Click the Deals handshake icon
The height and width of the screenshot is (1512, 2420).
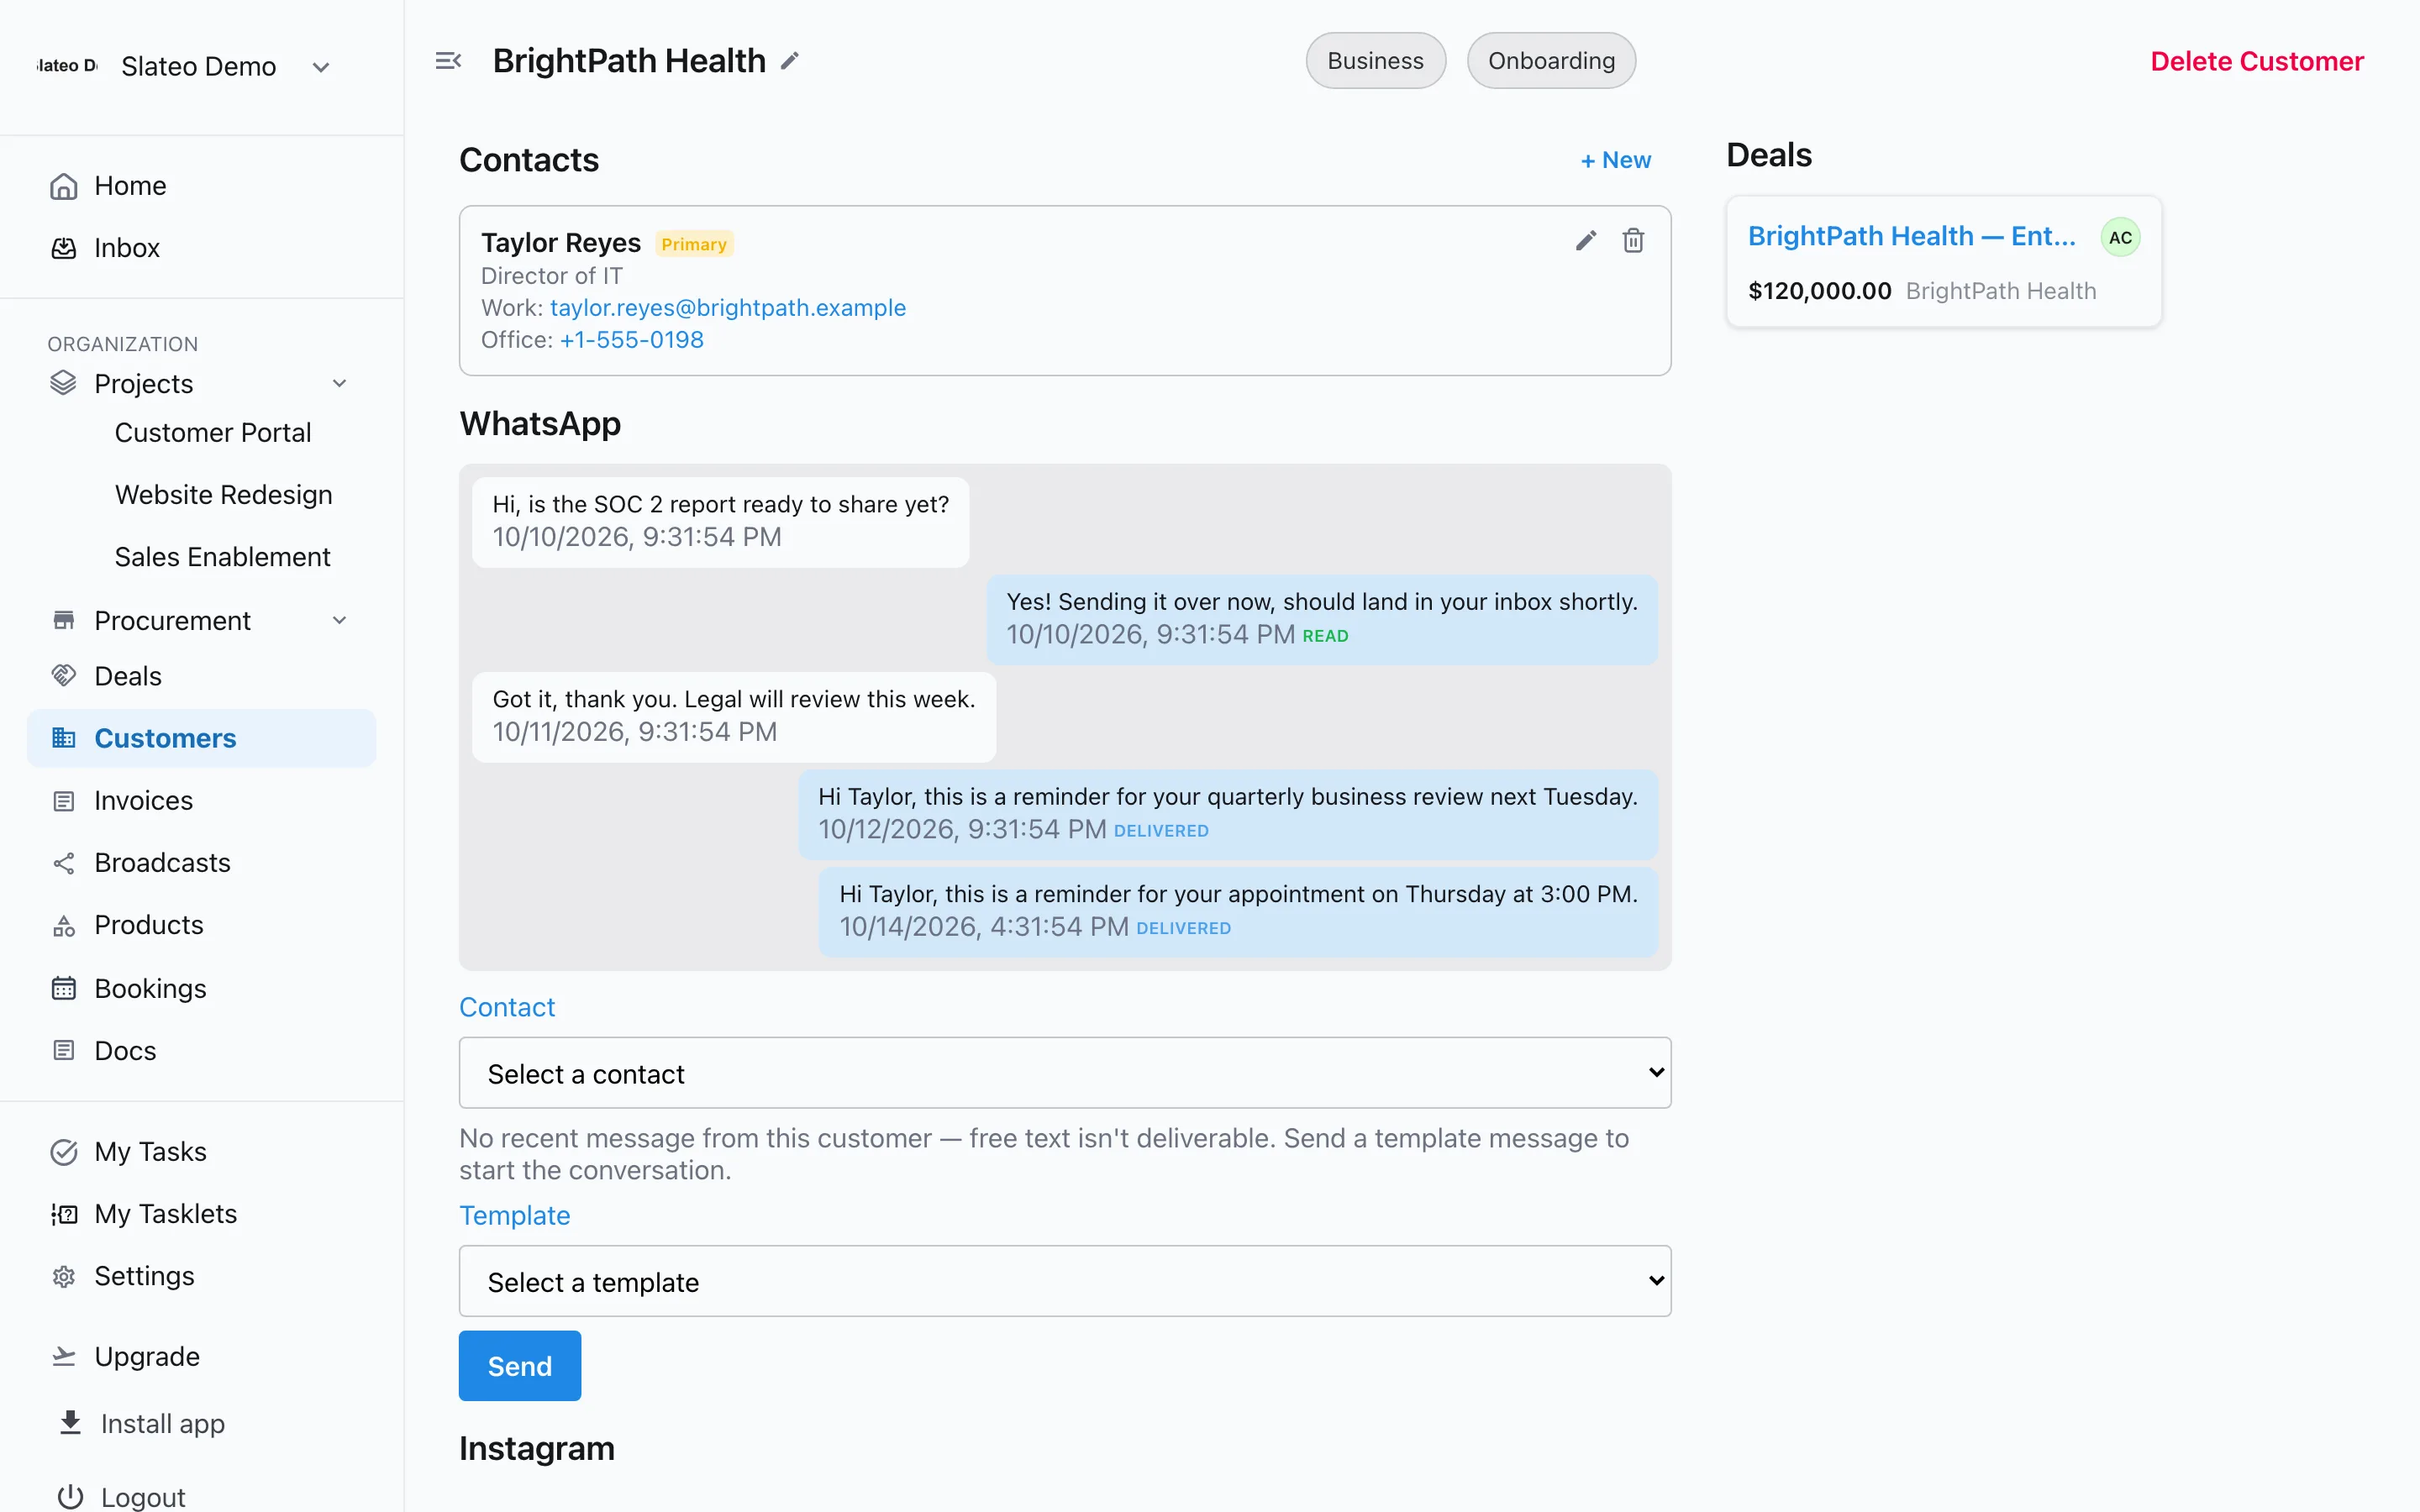(x=64, y=676)
